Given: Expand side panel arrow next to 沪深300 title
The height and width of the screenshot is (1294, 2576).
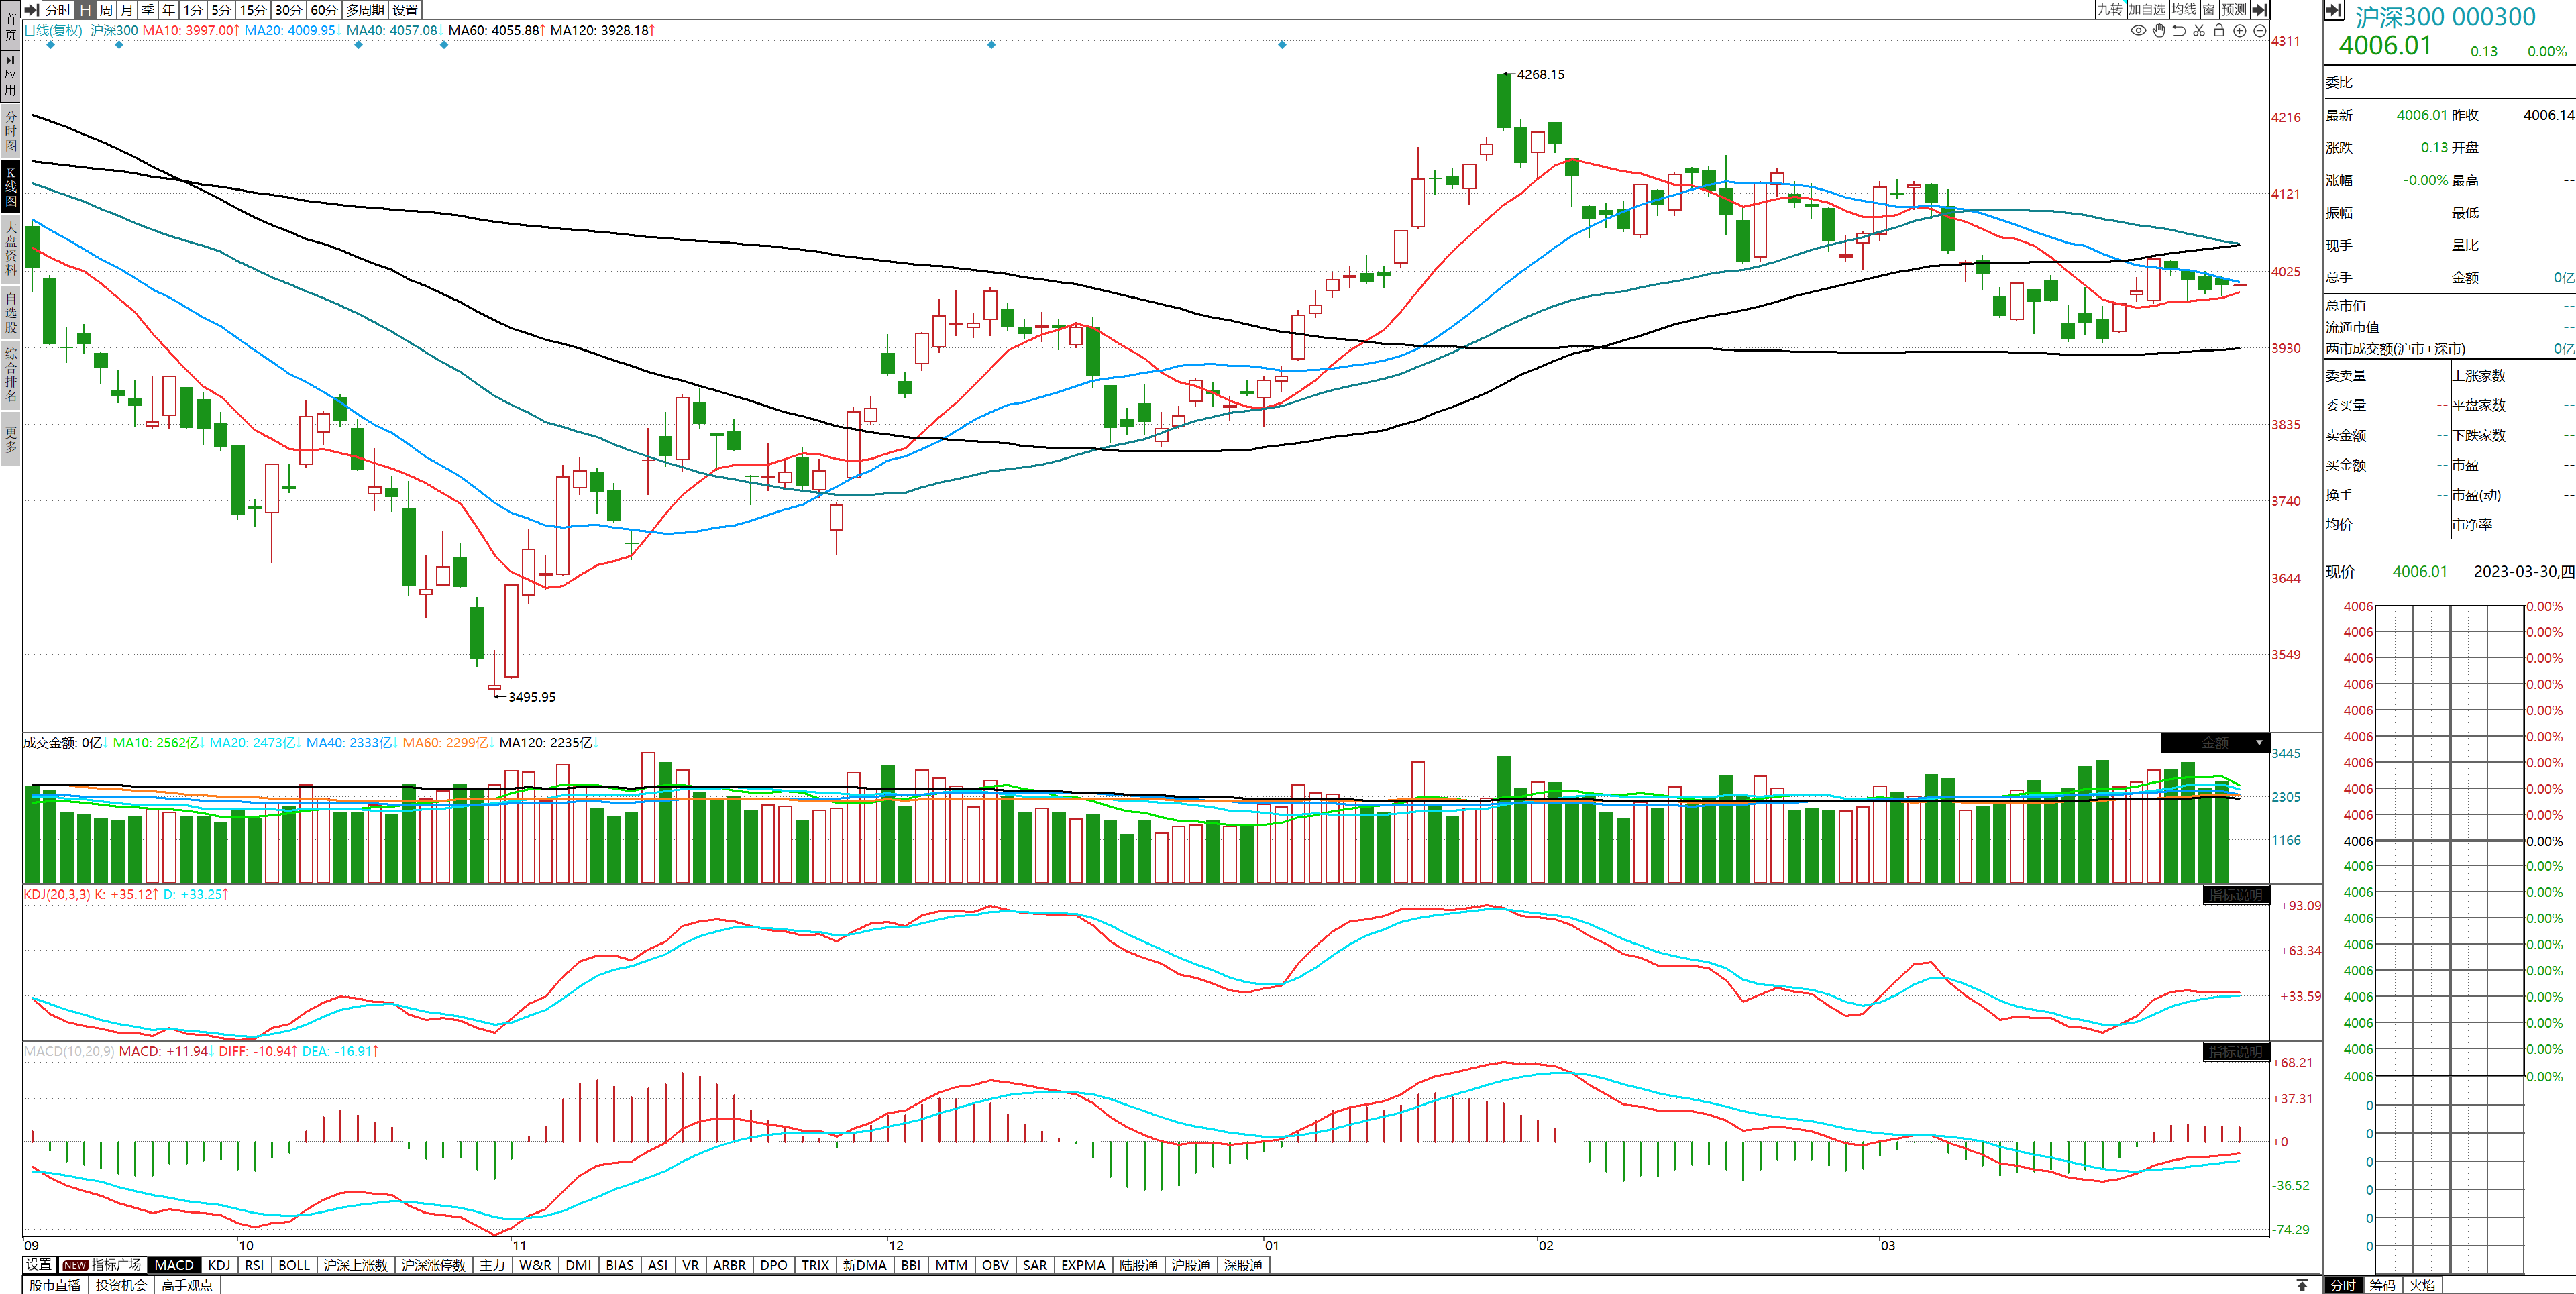Looking at the screenshot, I should [x=2334, y=11].
